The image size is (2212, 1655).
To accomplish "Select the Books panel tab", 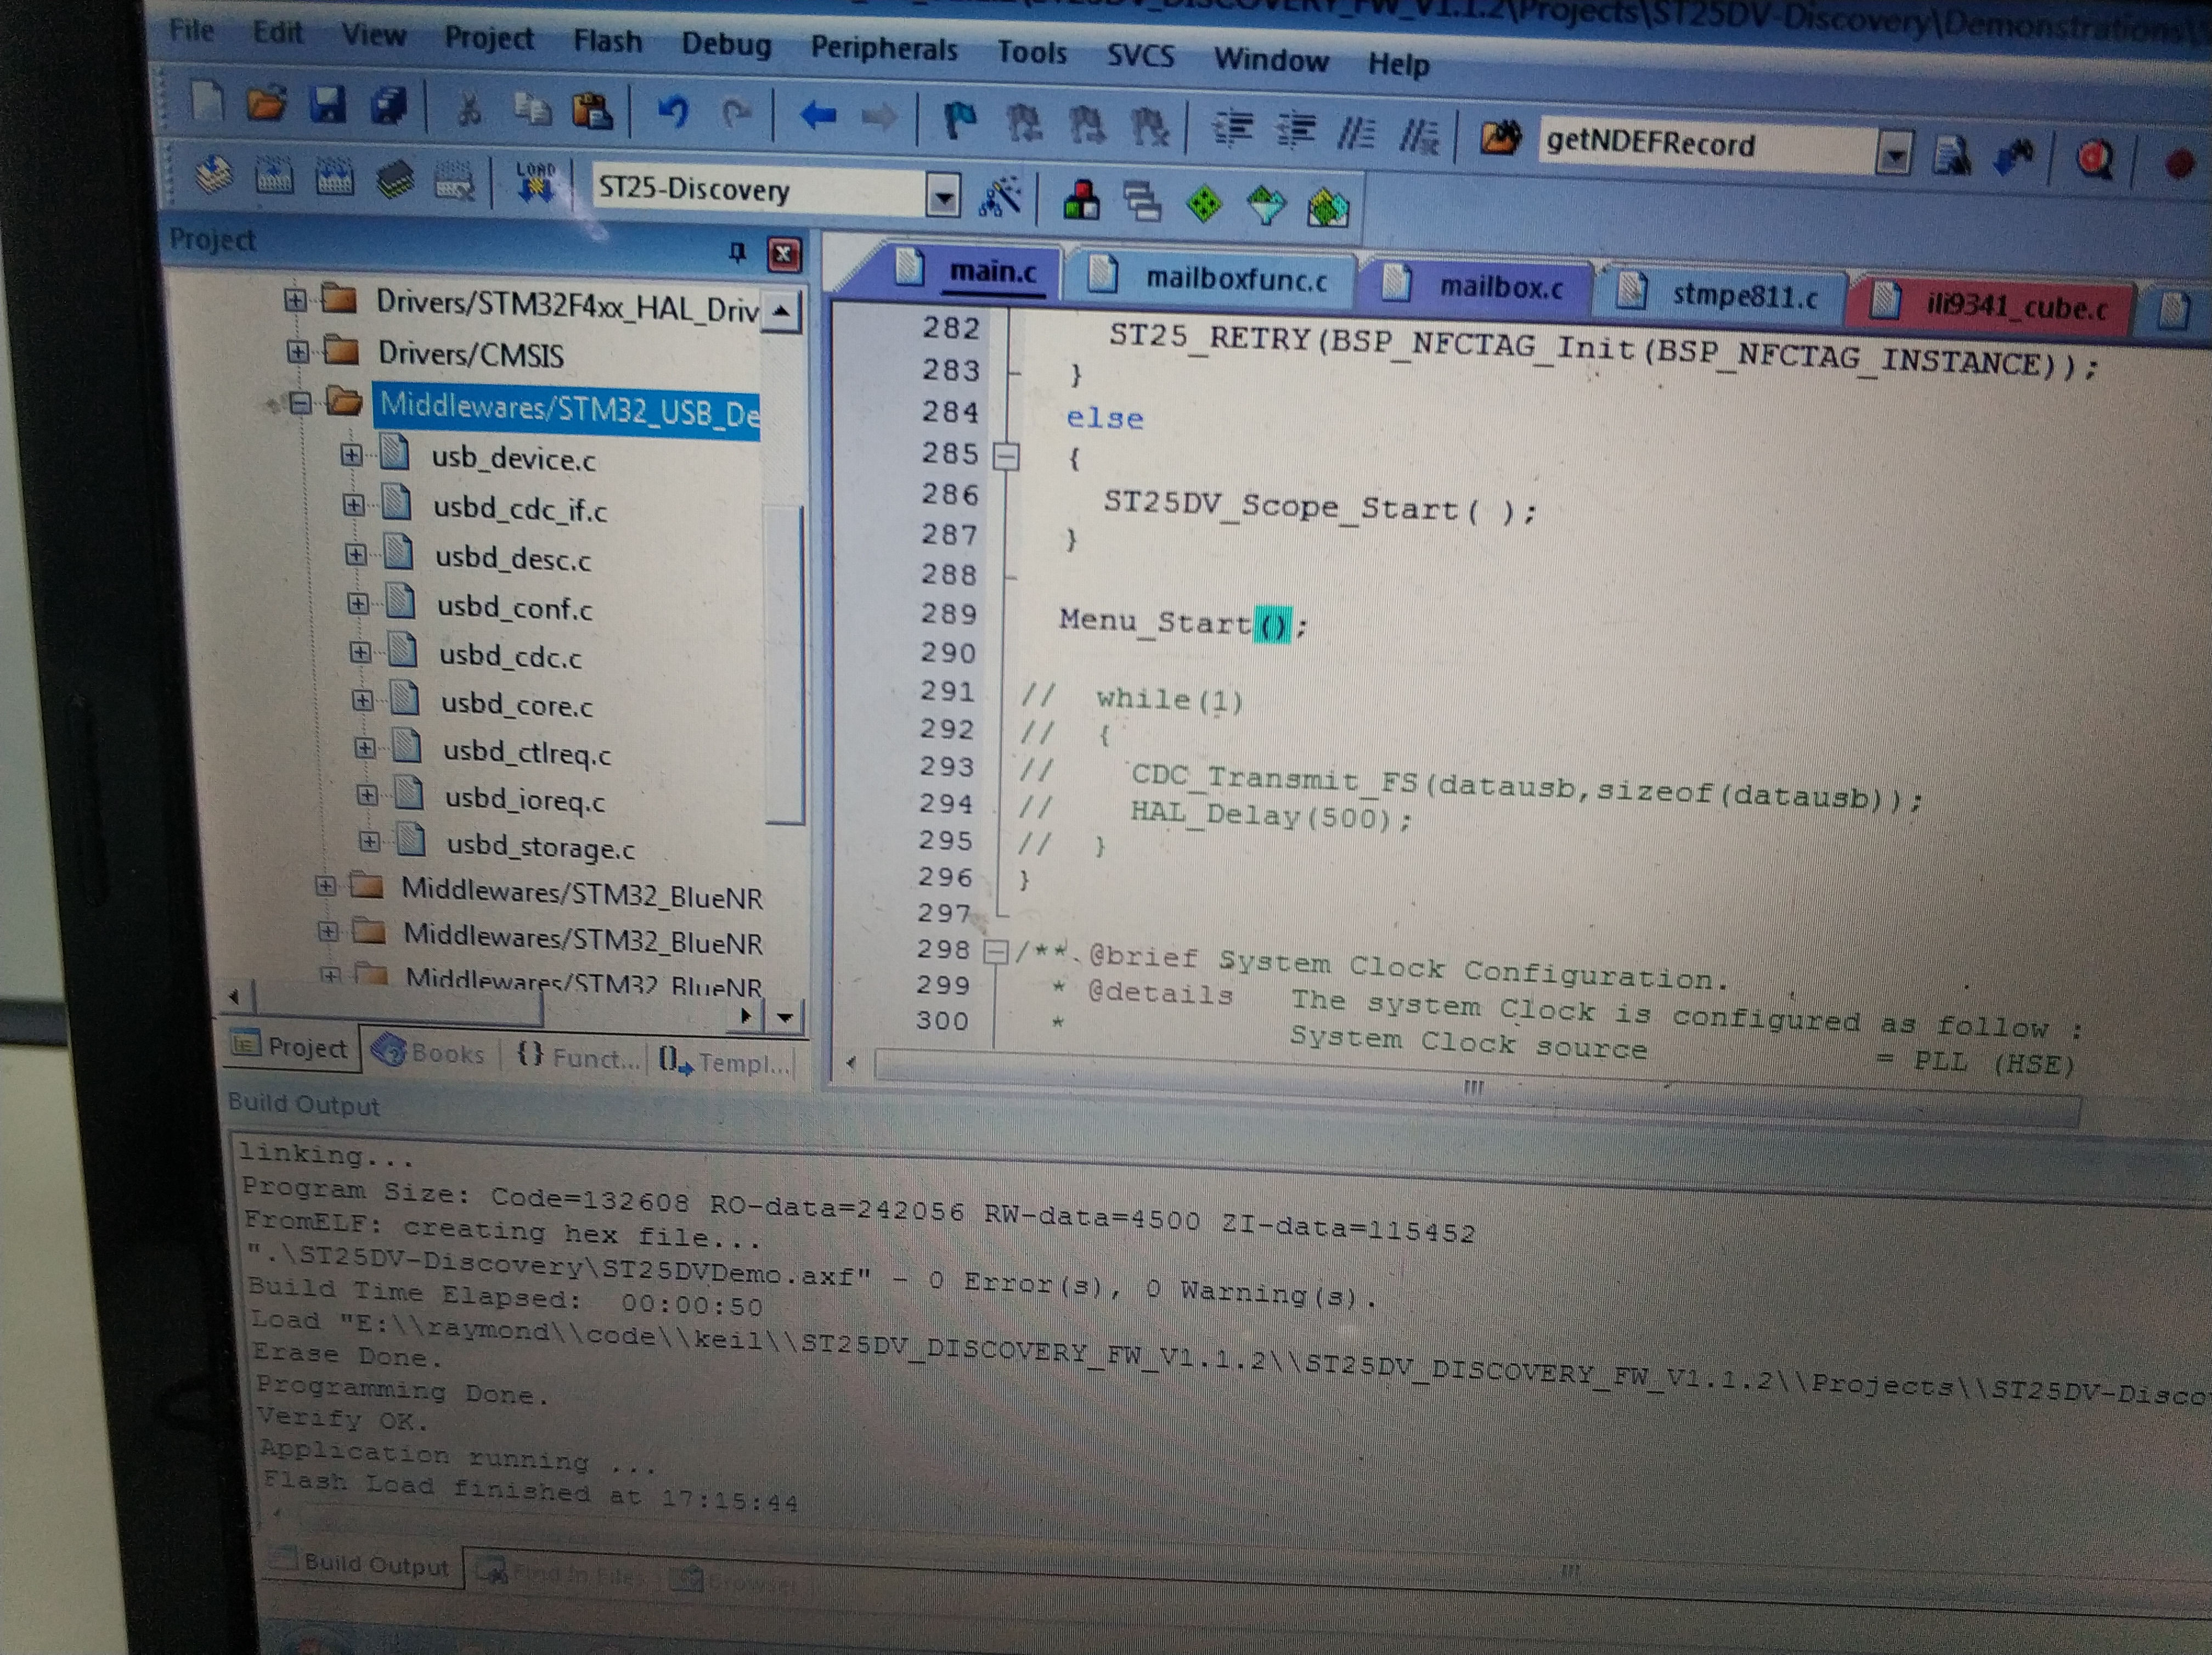I will click(x=428, y=1052).
